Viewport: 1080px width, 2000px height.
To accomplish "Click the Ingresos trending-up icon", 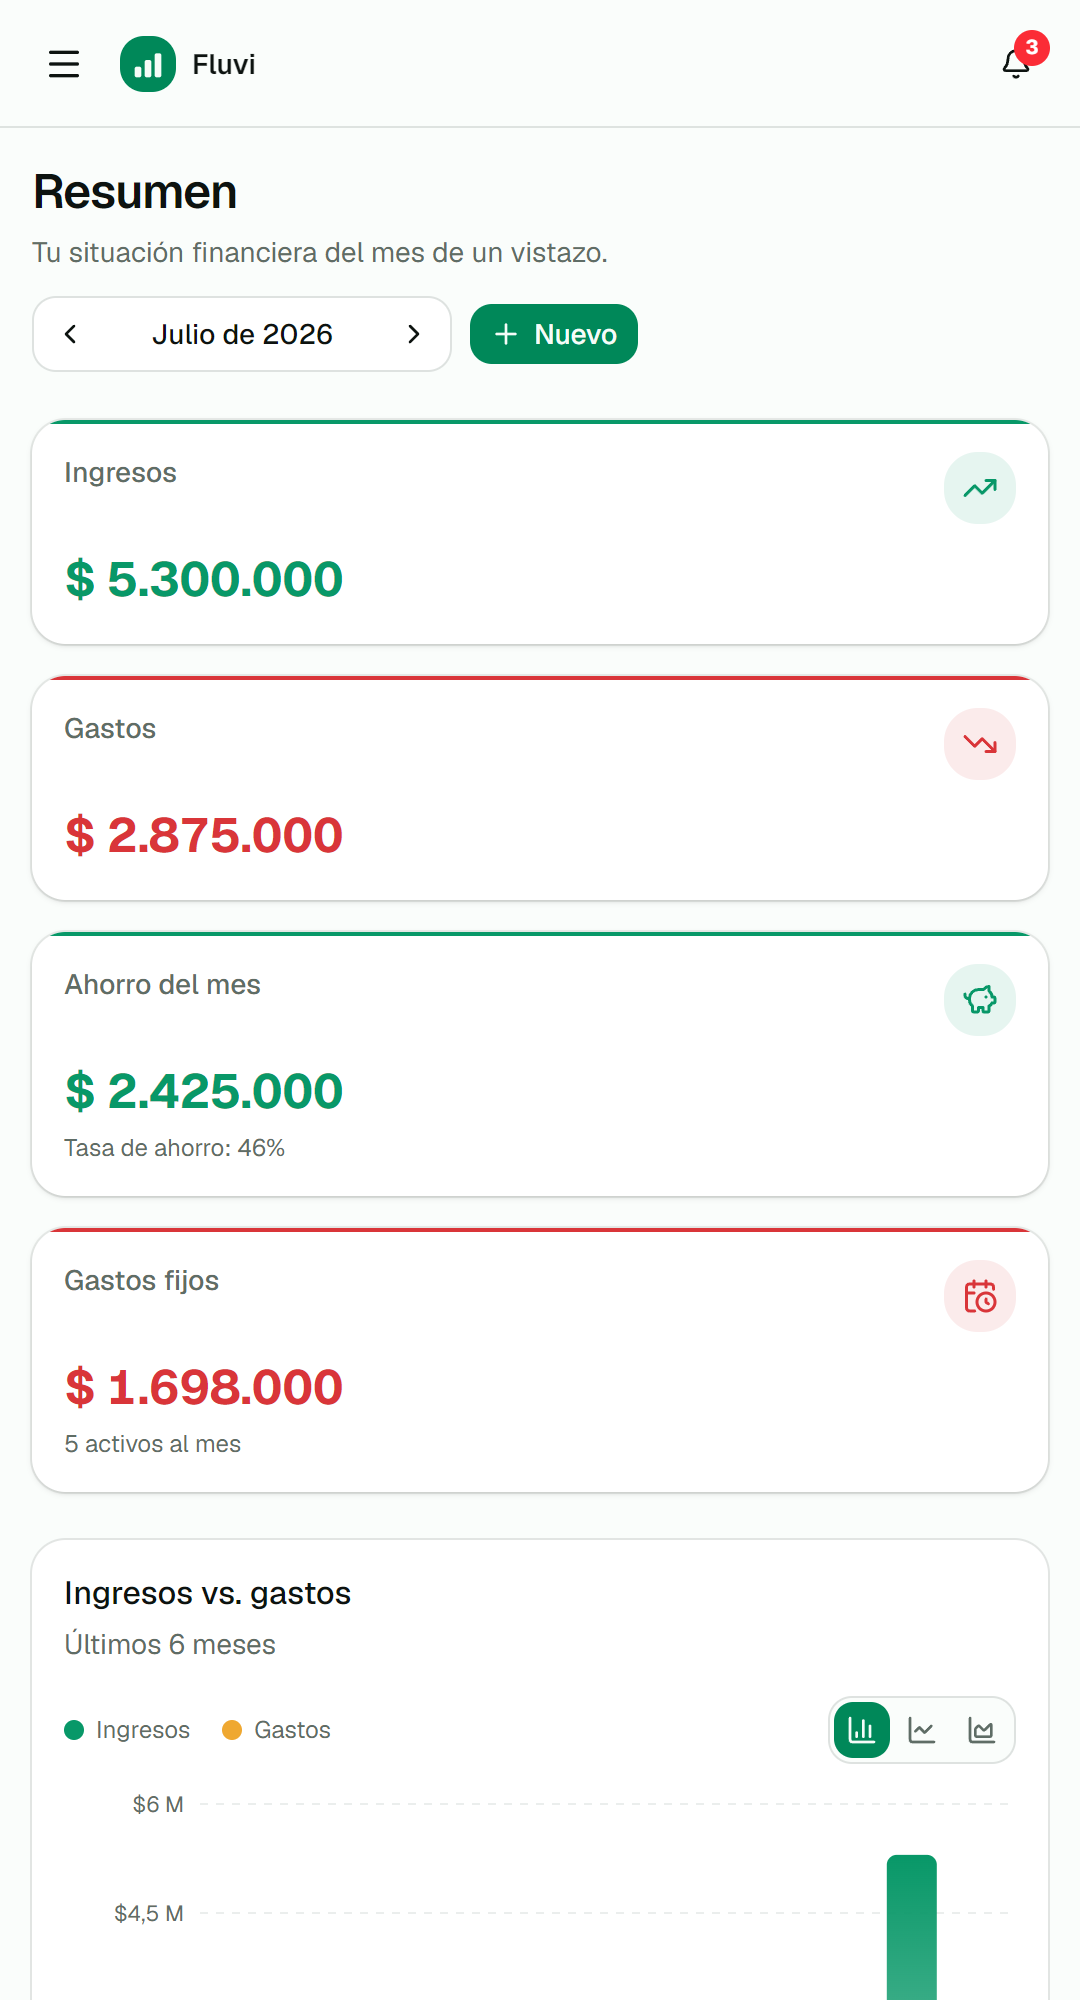I will point(980,488).
